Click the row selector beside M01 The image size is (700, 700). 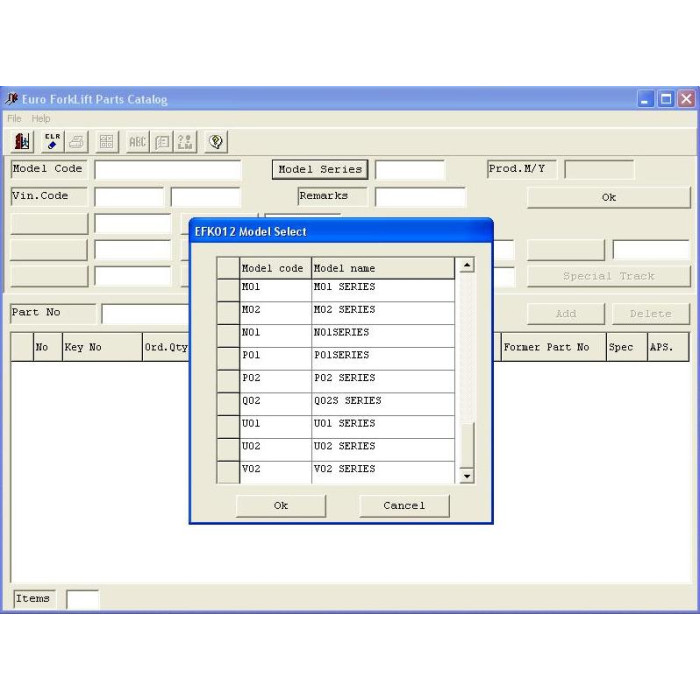[228, 290]
